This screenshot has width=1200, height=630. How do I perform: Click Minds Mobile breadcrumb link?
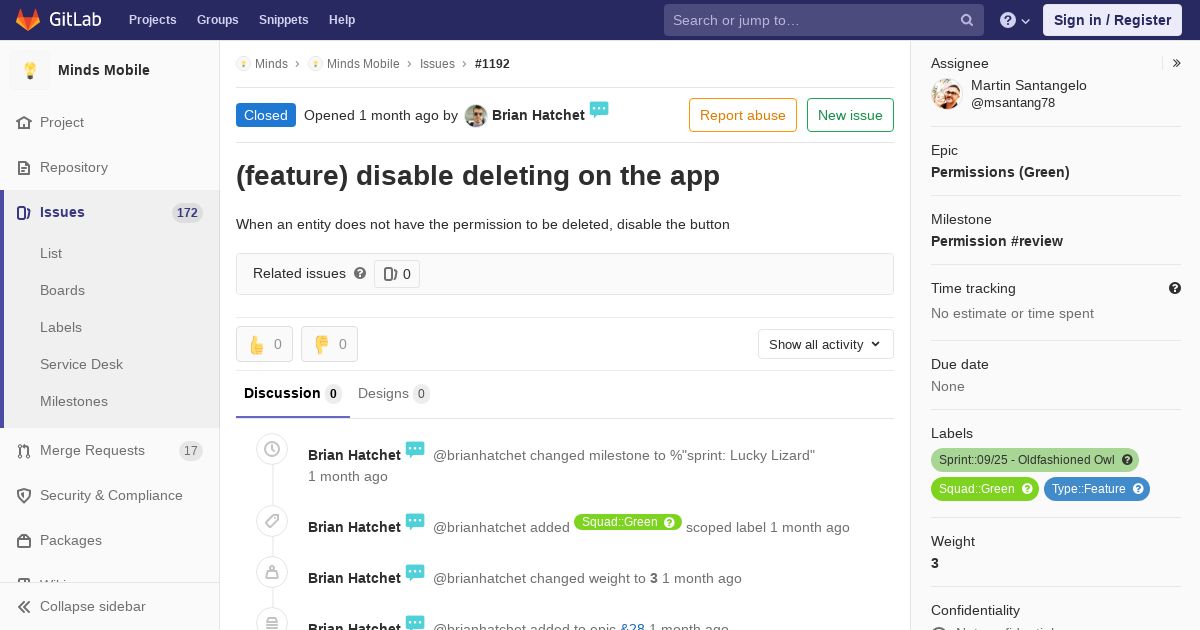click(x=363, y=63)
